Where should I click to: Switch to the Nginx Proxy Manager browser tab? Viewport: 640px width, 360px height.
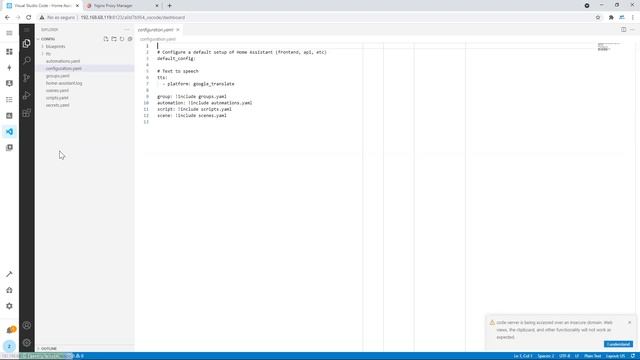(x=122, y=6)
